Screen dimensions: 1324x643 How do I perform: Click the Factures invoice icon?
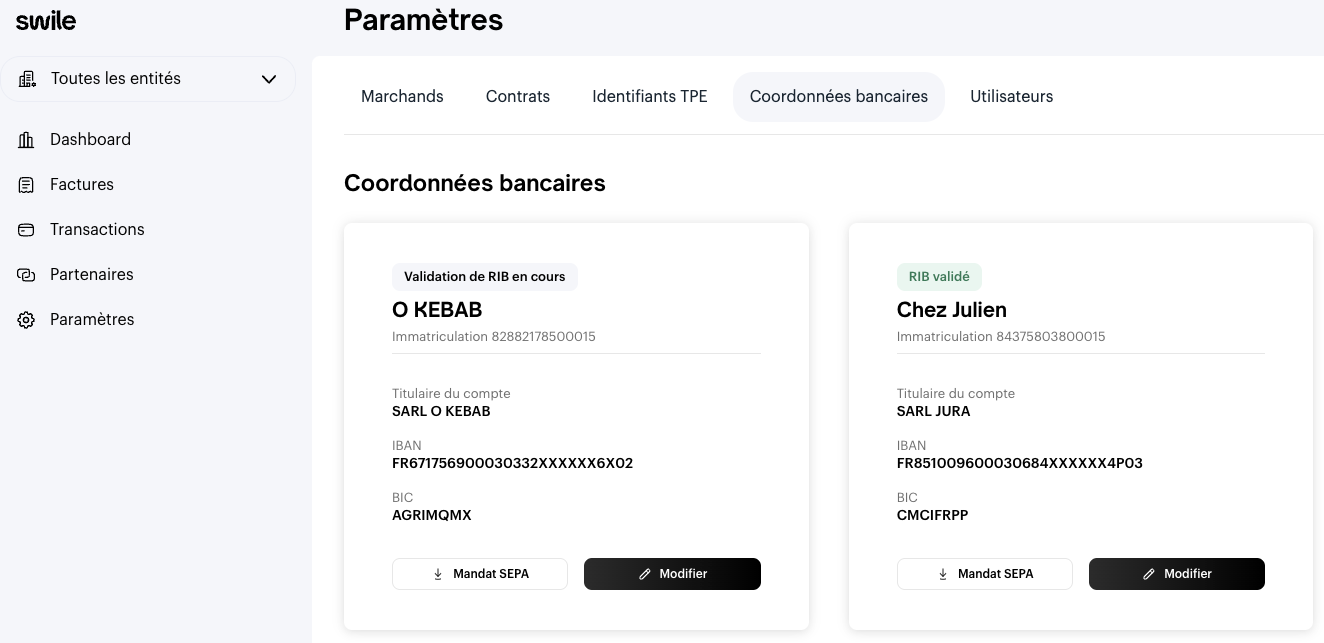(x=27, y=185)
